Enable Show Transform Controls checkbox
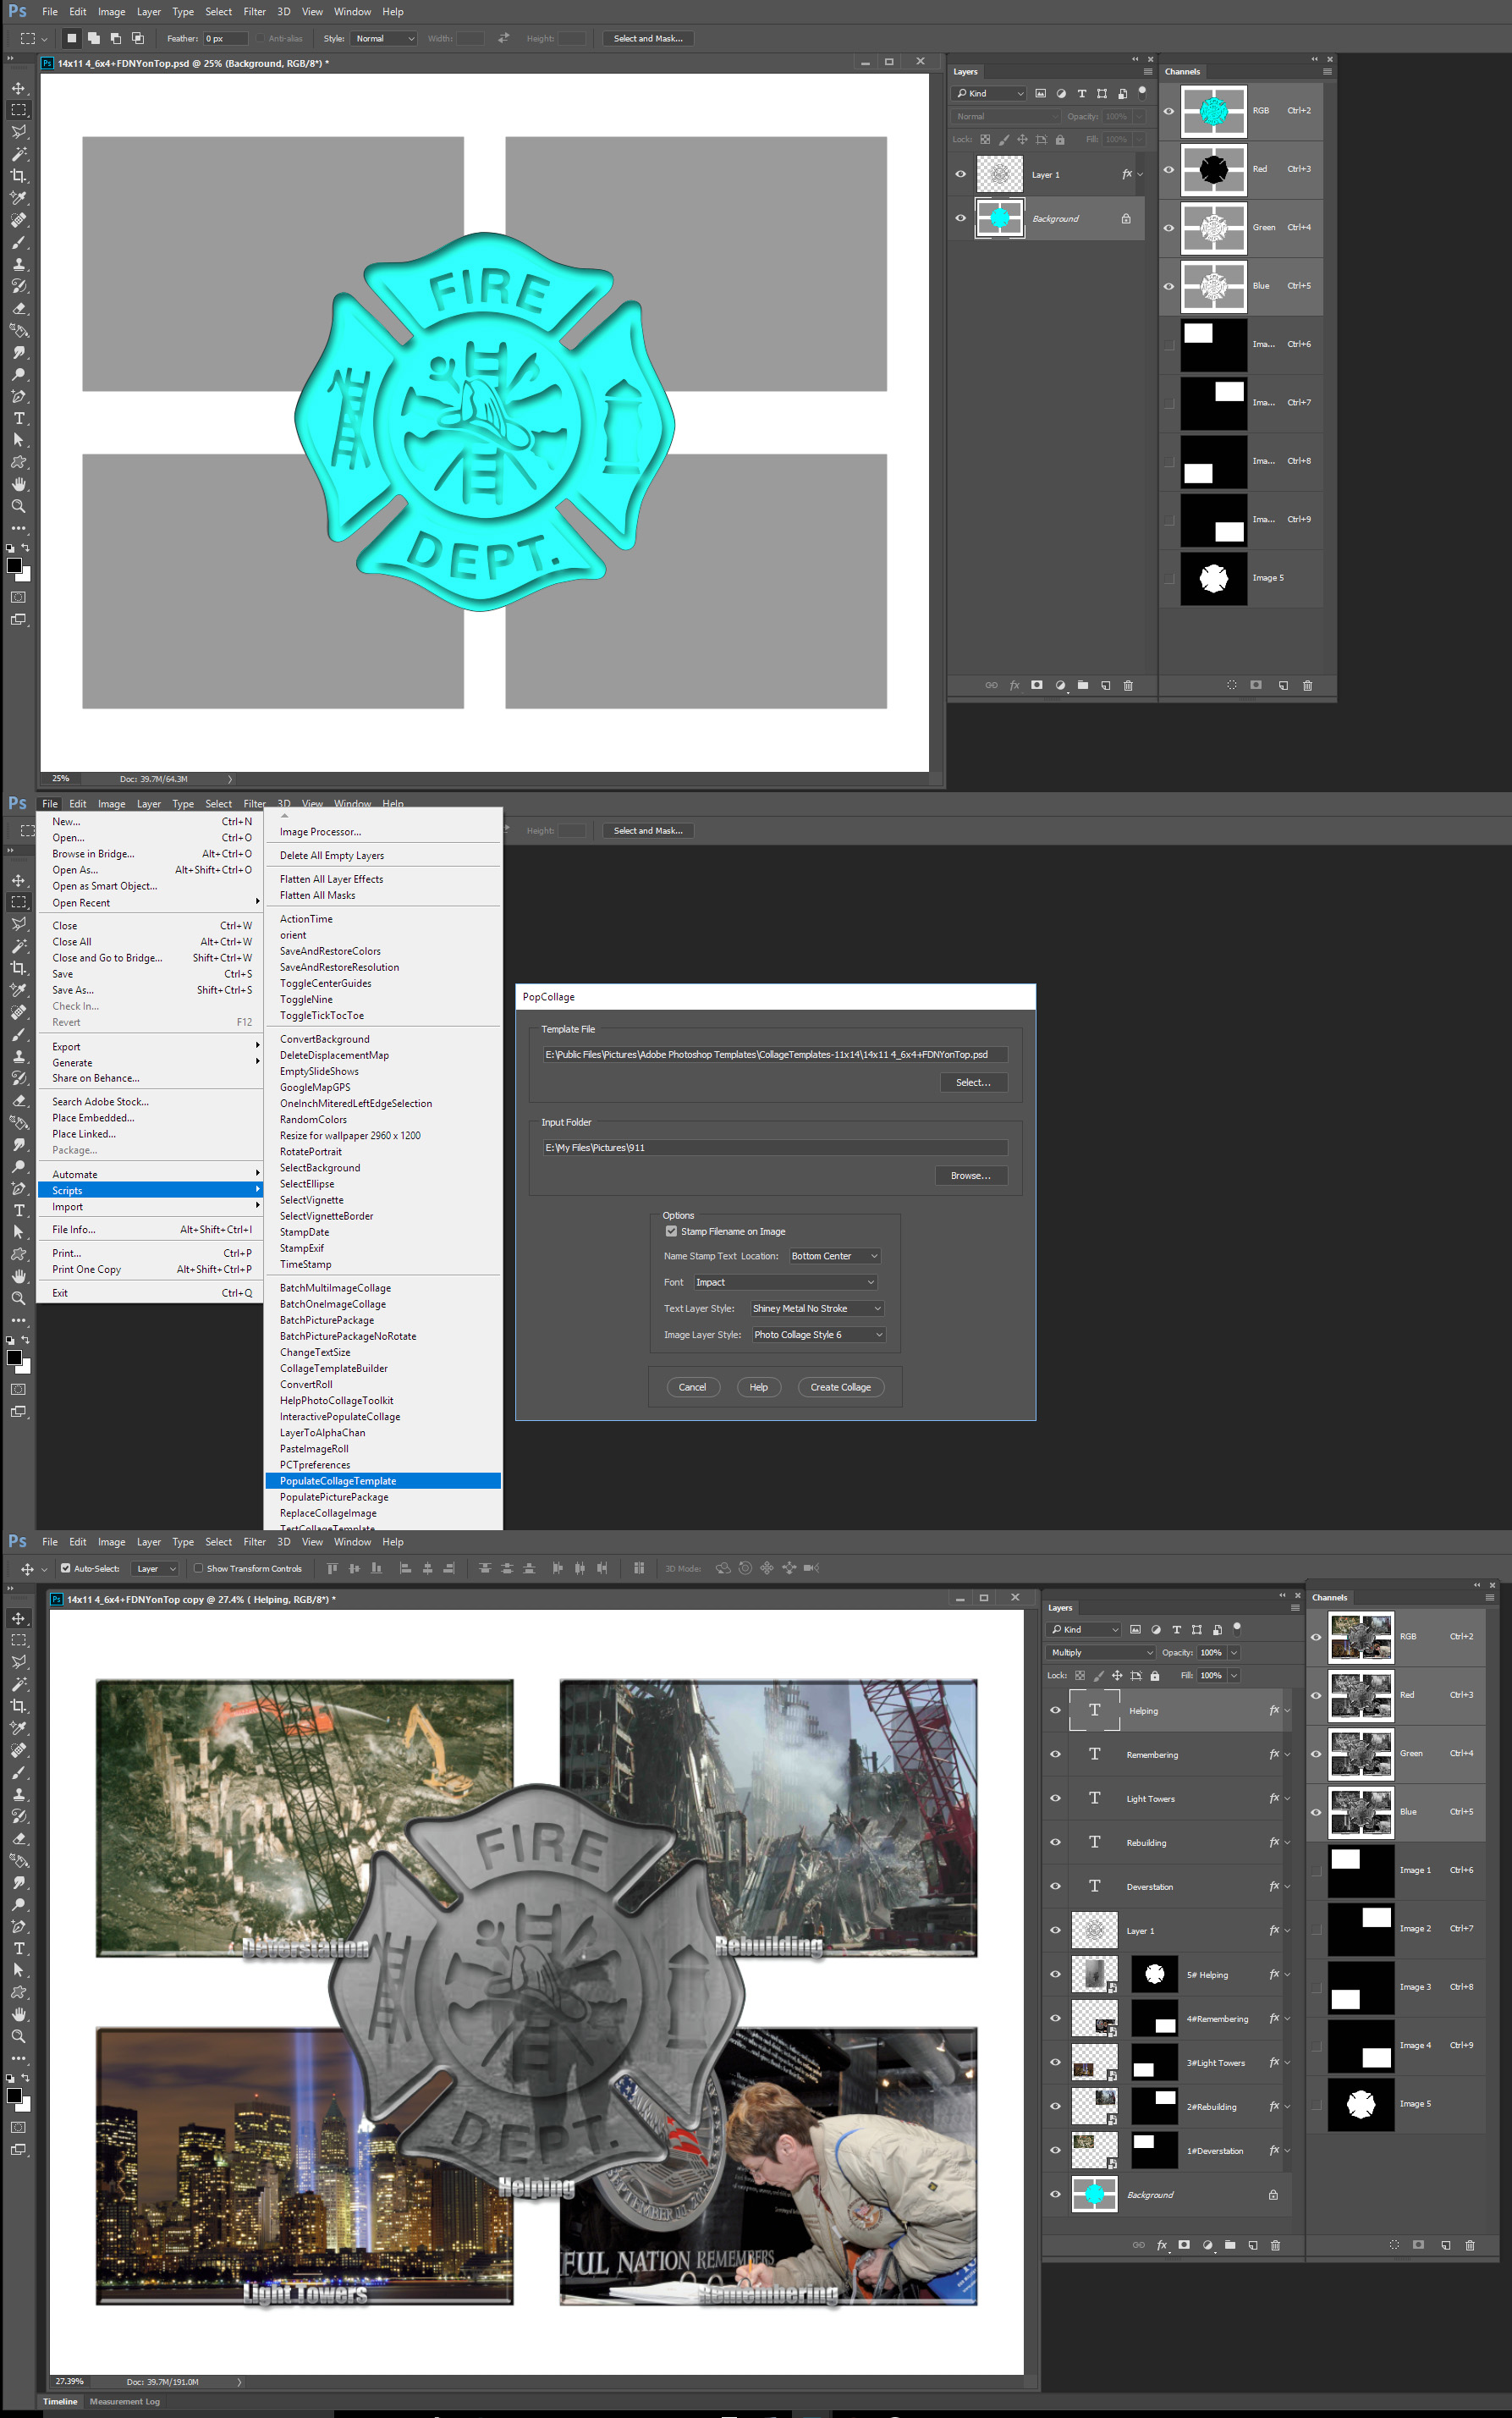This screenshot has height=2418, width=1512. click(198, 1568)
